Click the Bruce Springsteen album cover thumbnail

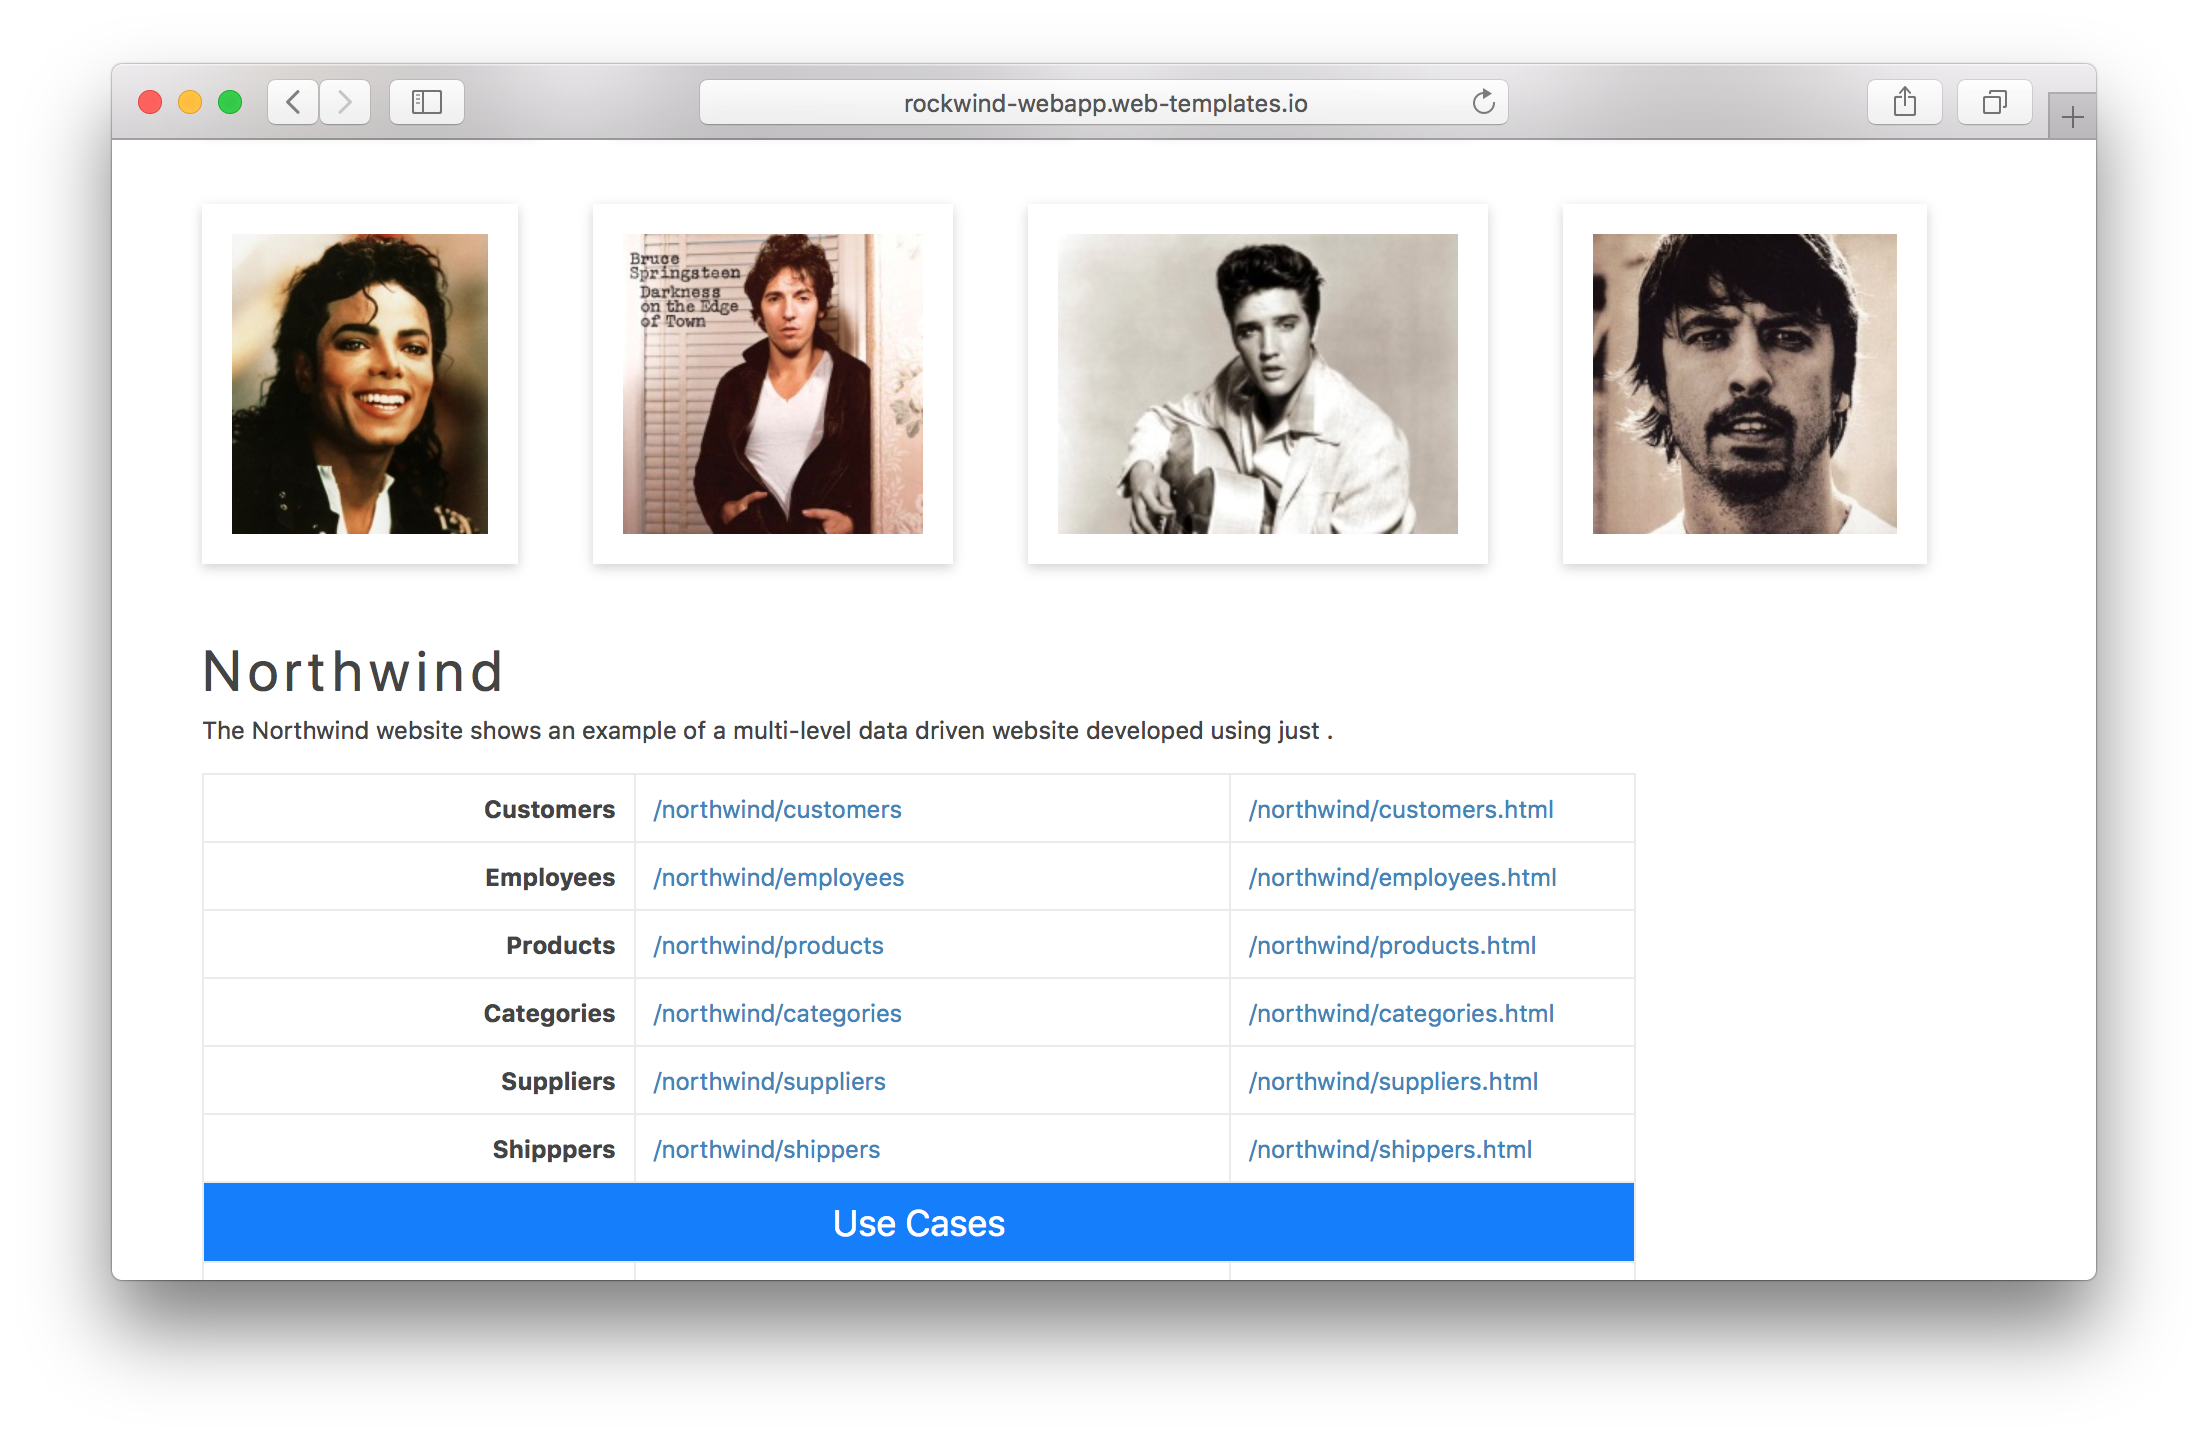point(772,384)
